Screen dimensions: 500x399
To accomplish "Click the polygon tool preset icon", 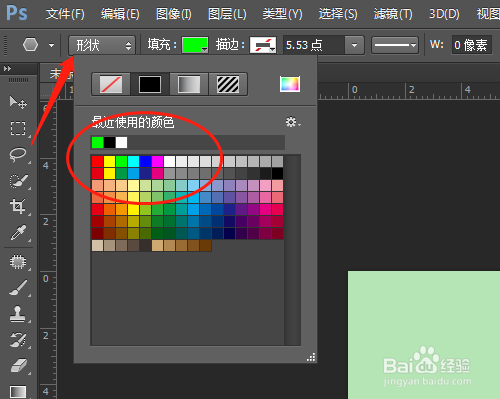I will [30, 45].
